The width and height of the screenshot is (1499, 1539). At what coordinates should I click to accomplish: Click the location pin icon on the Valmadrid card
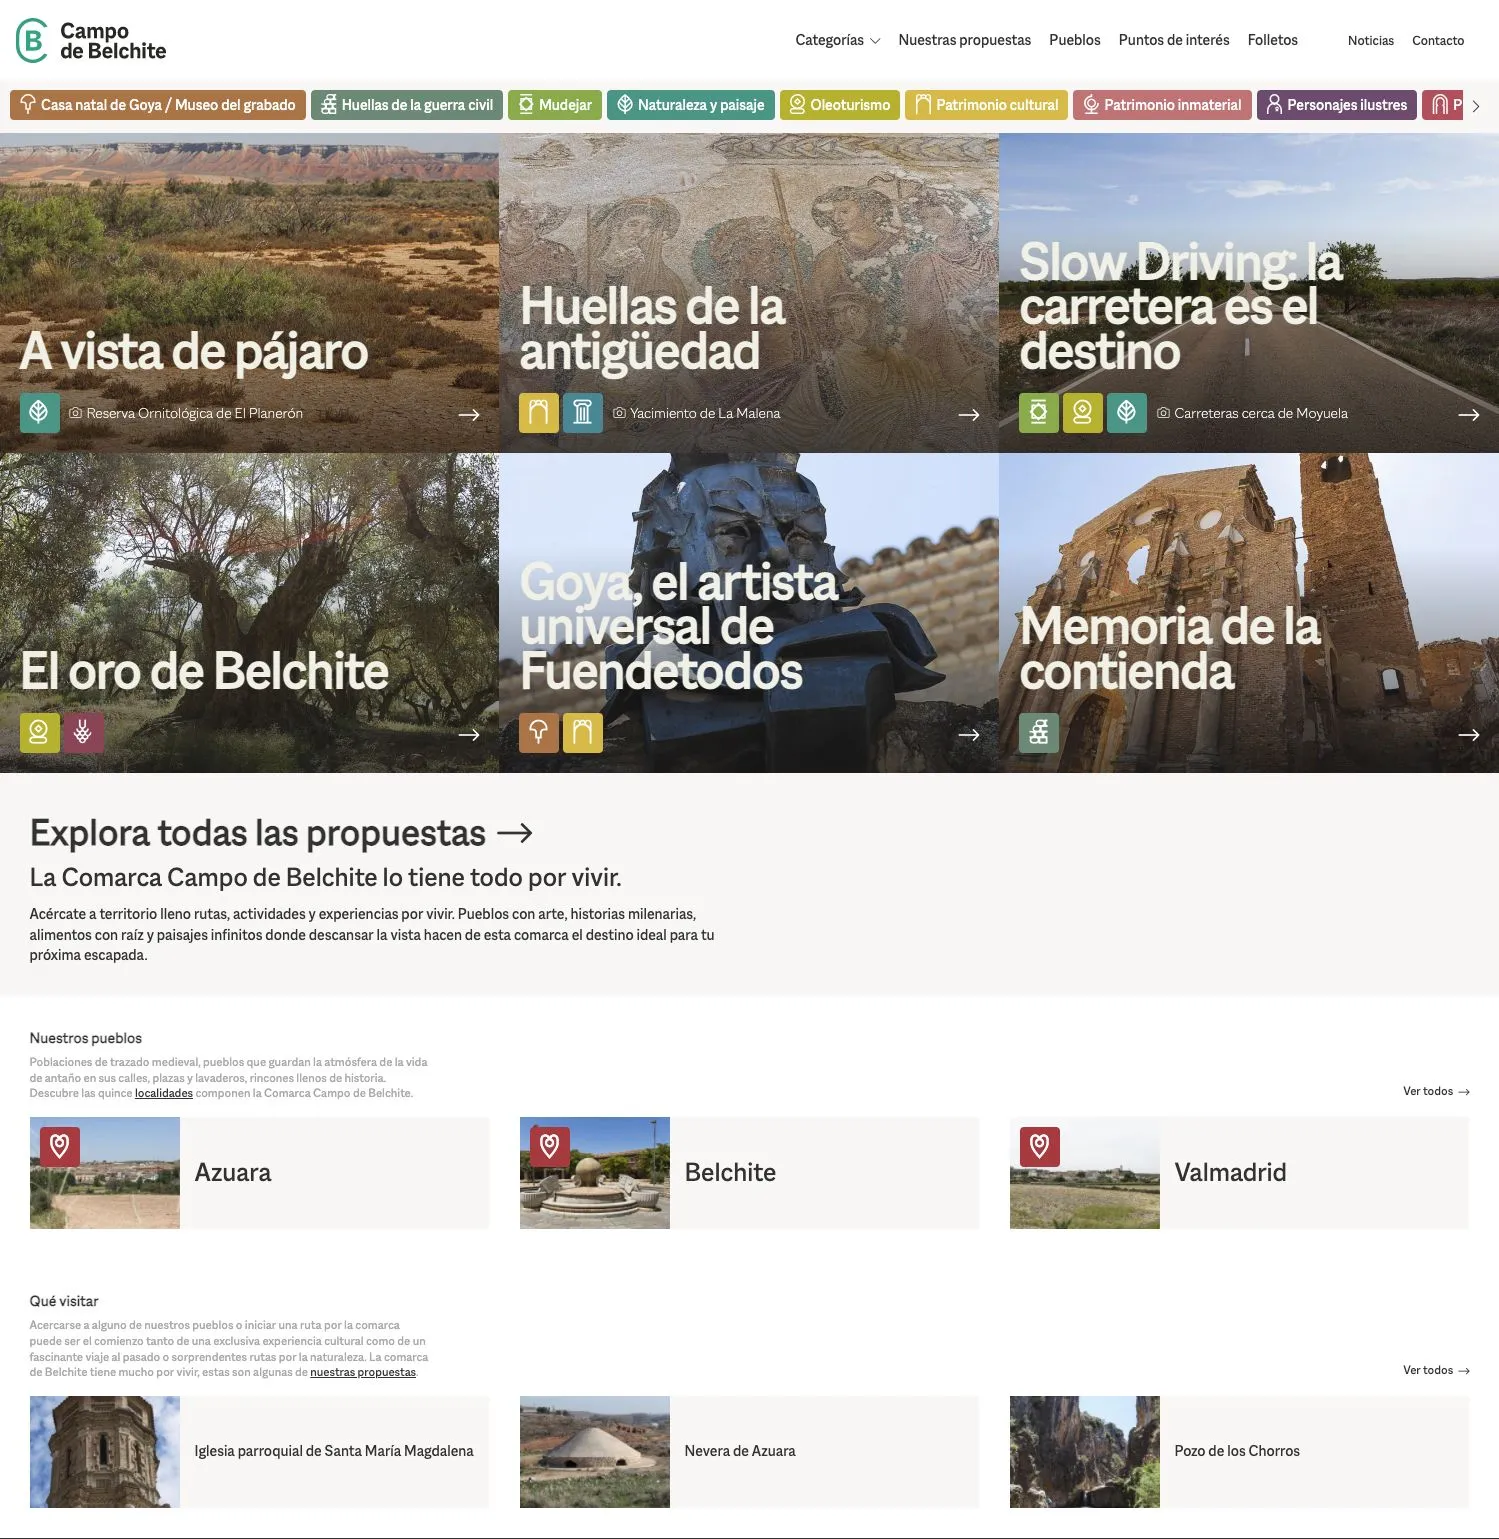pos(1041,1148)
